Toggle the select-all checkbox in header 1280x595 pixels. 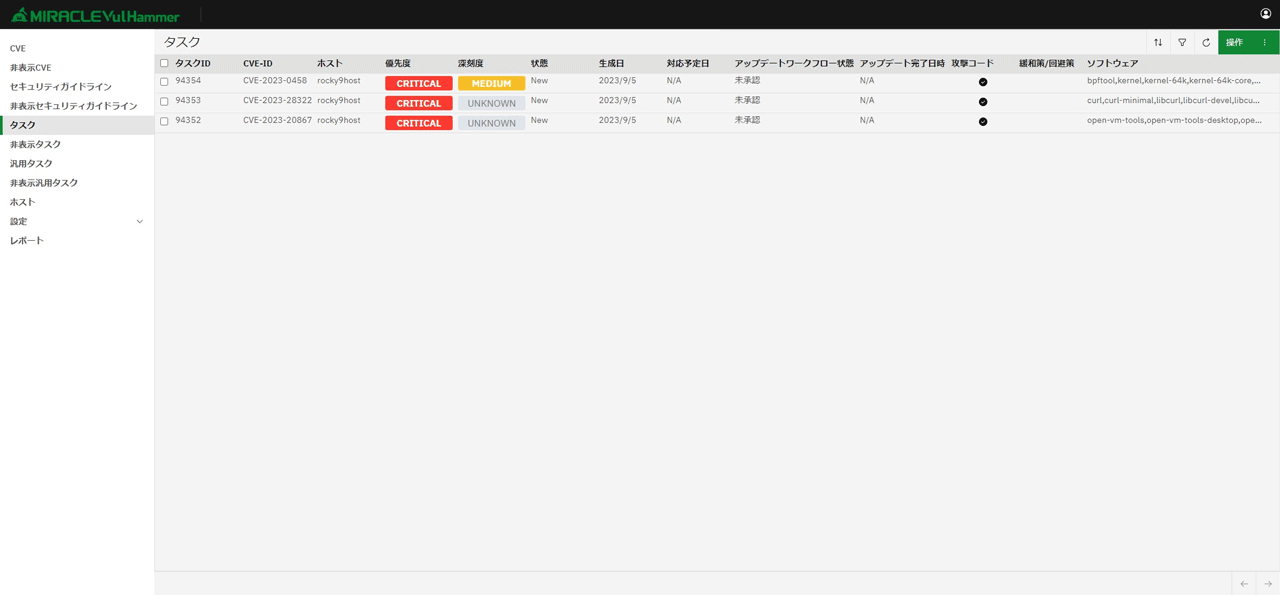164,63
